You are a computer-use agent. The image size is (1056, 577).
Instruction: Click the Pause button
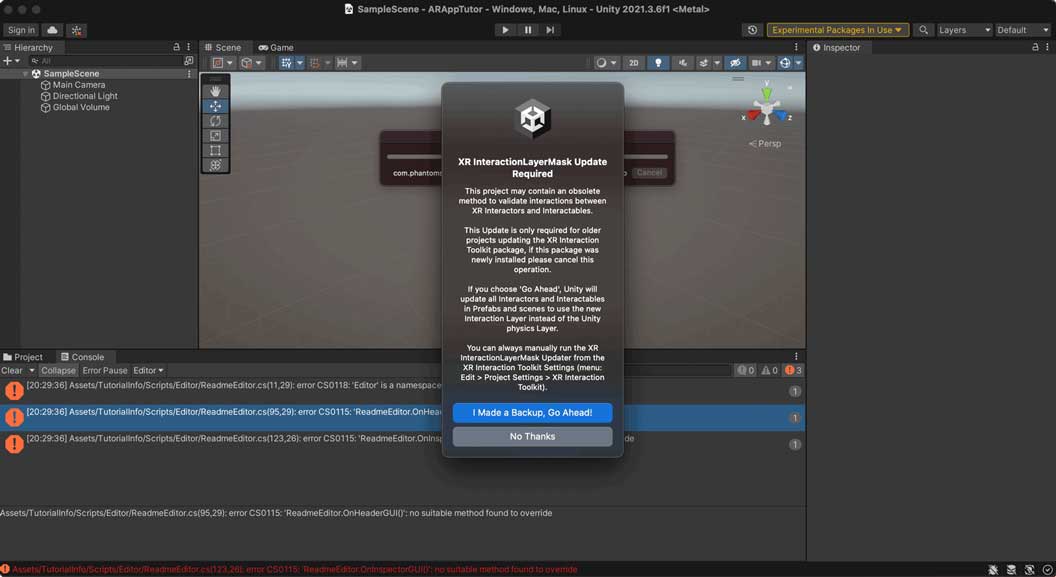click(x=528, y=30)
